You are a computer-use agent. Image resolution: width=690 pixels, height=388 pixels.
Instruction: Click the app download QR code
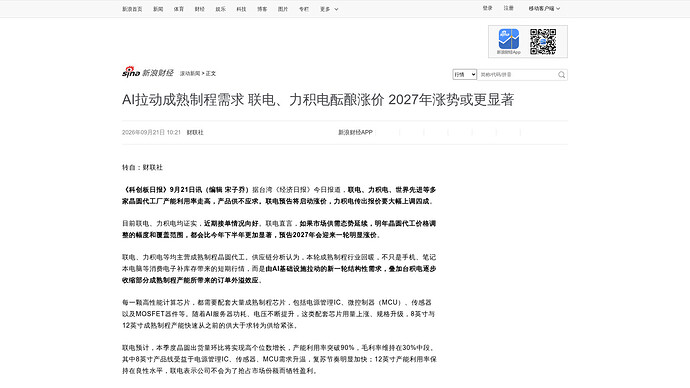pyautogui.click(x=543, y=41)
